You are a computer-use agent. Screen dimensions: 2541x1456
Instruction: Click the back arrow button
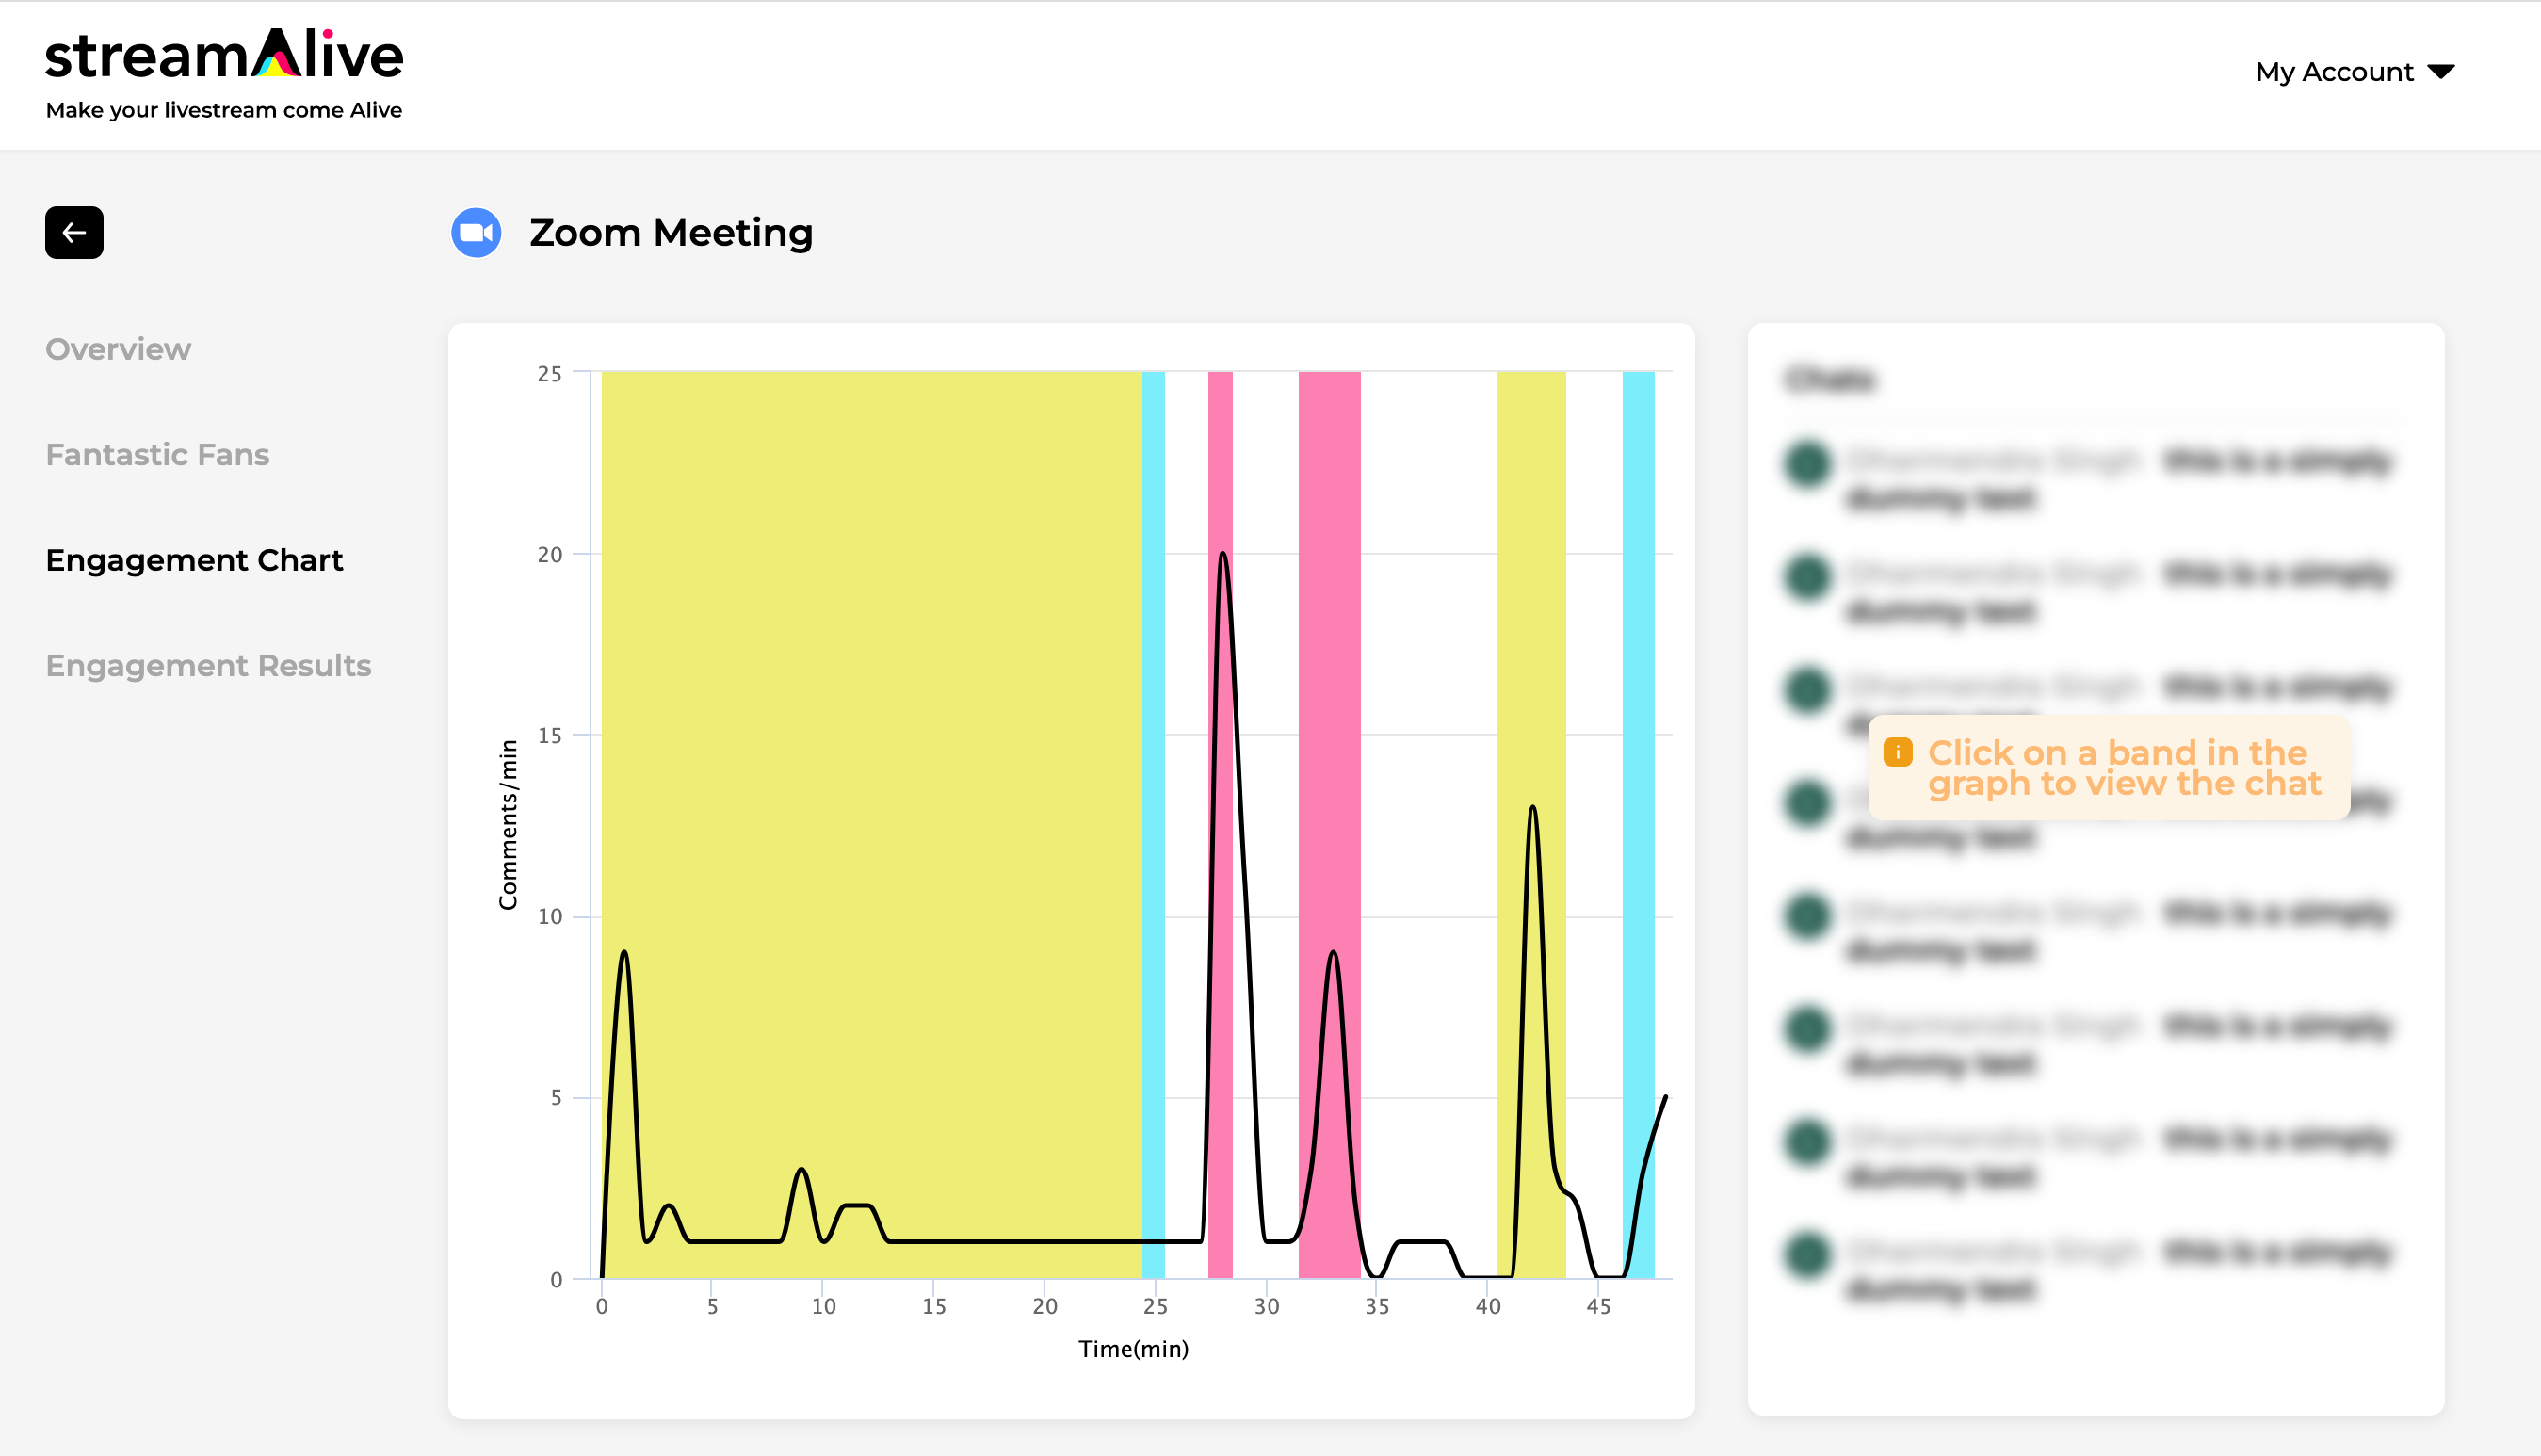[74, 233]
